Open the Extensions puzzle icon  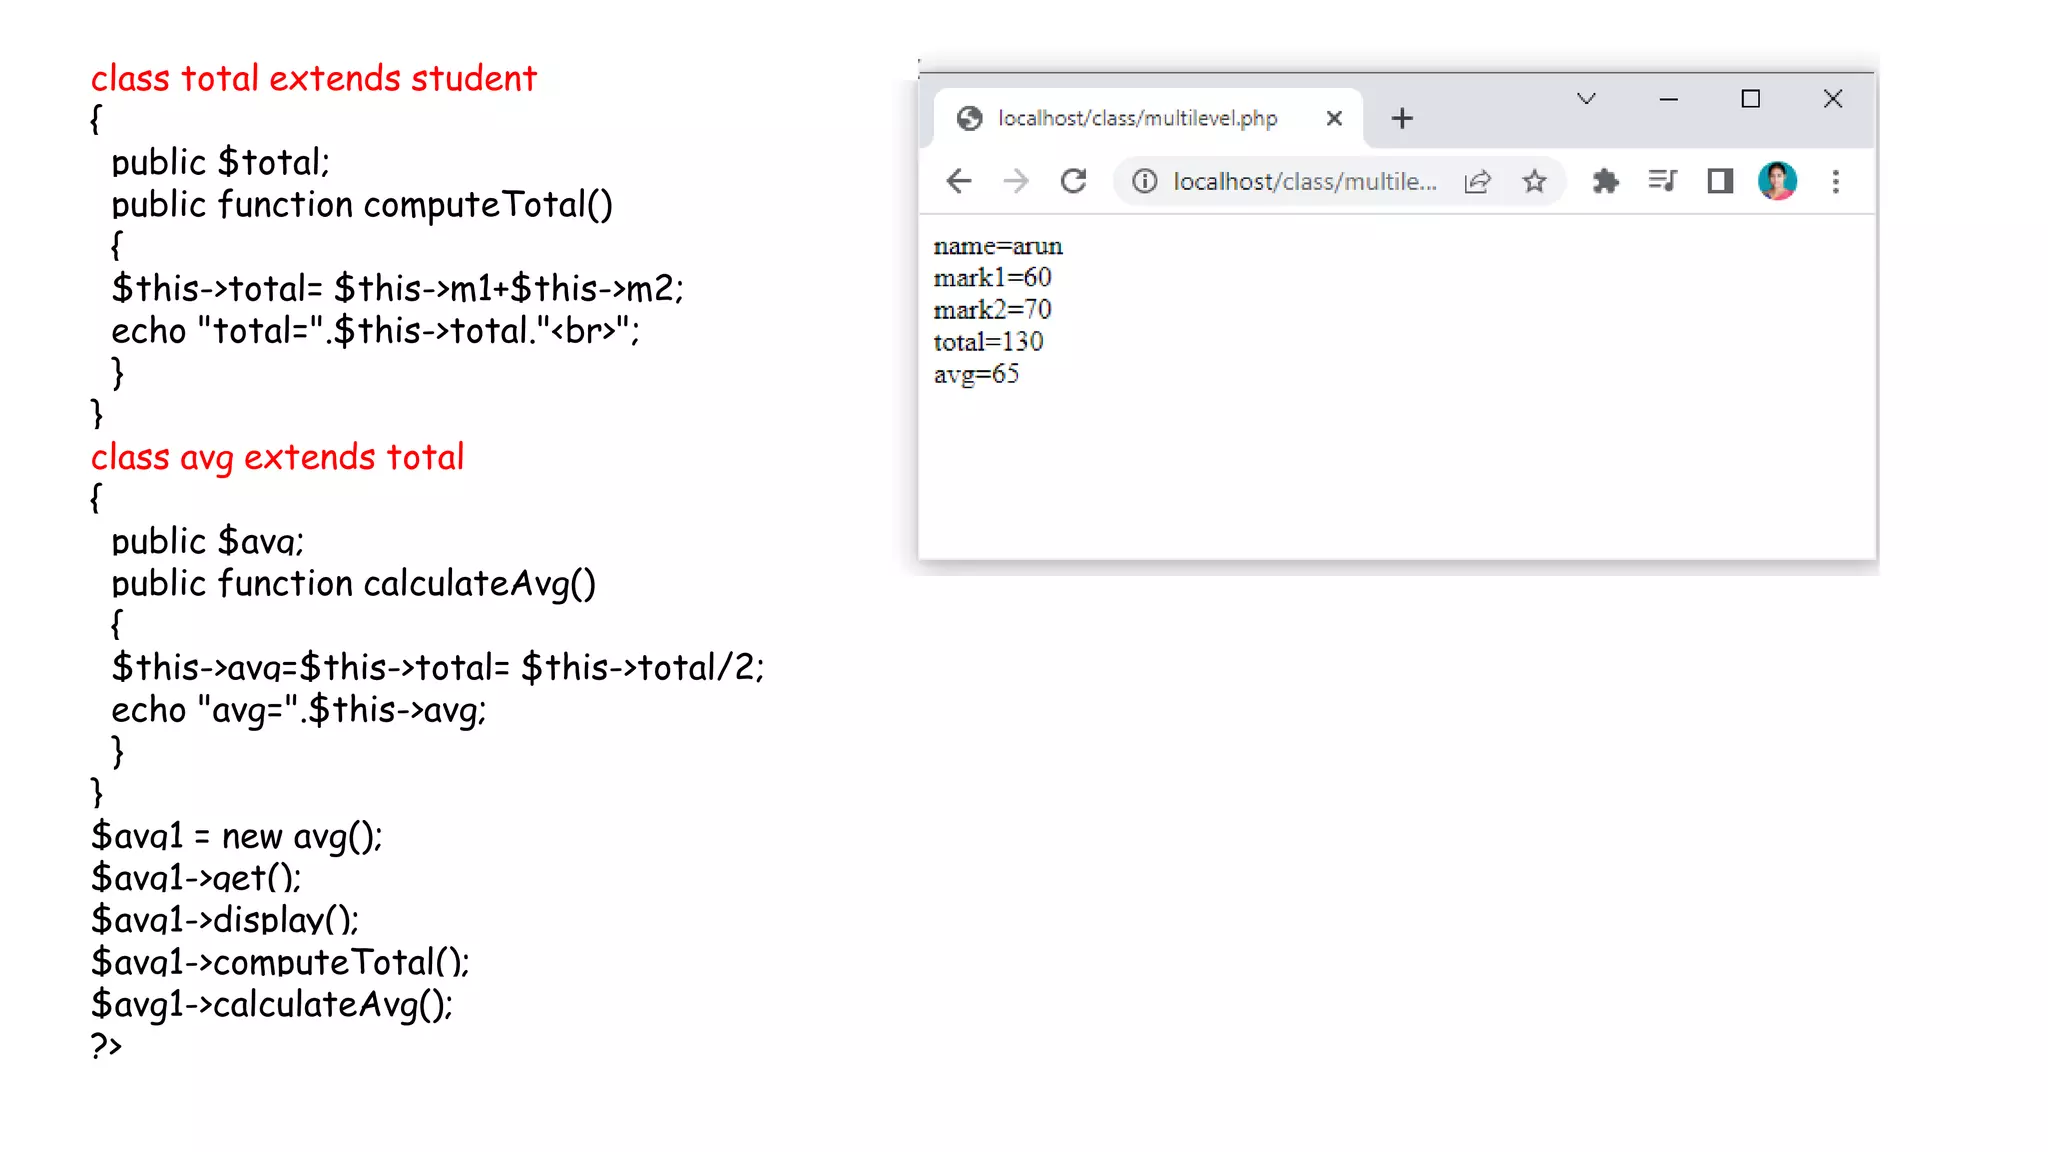pyautogui.click(x=1605, y=181)
